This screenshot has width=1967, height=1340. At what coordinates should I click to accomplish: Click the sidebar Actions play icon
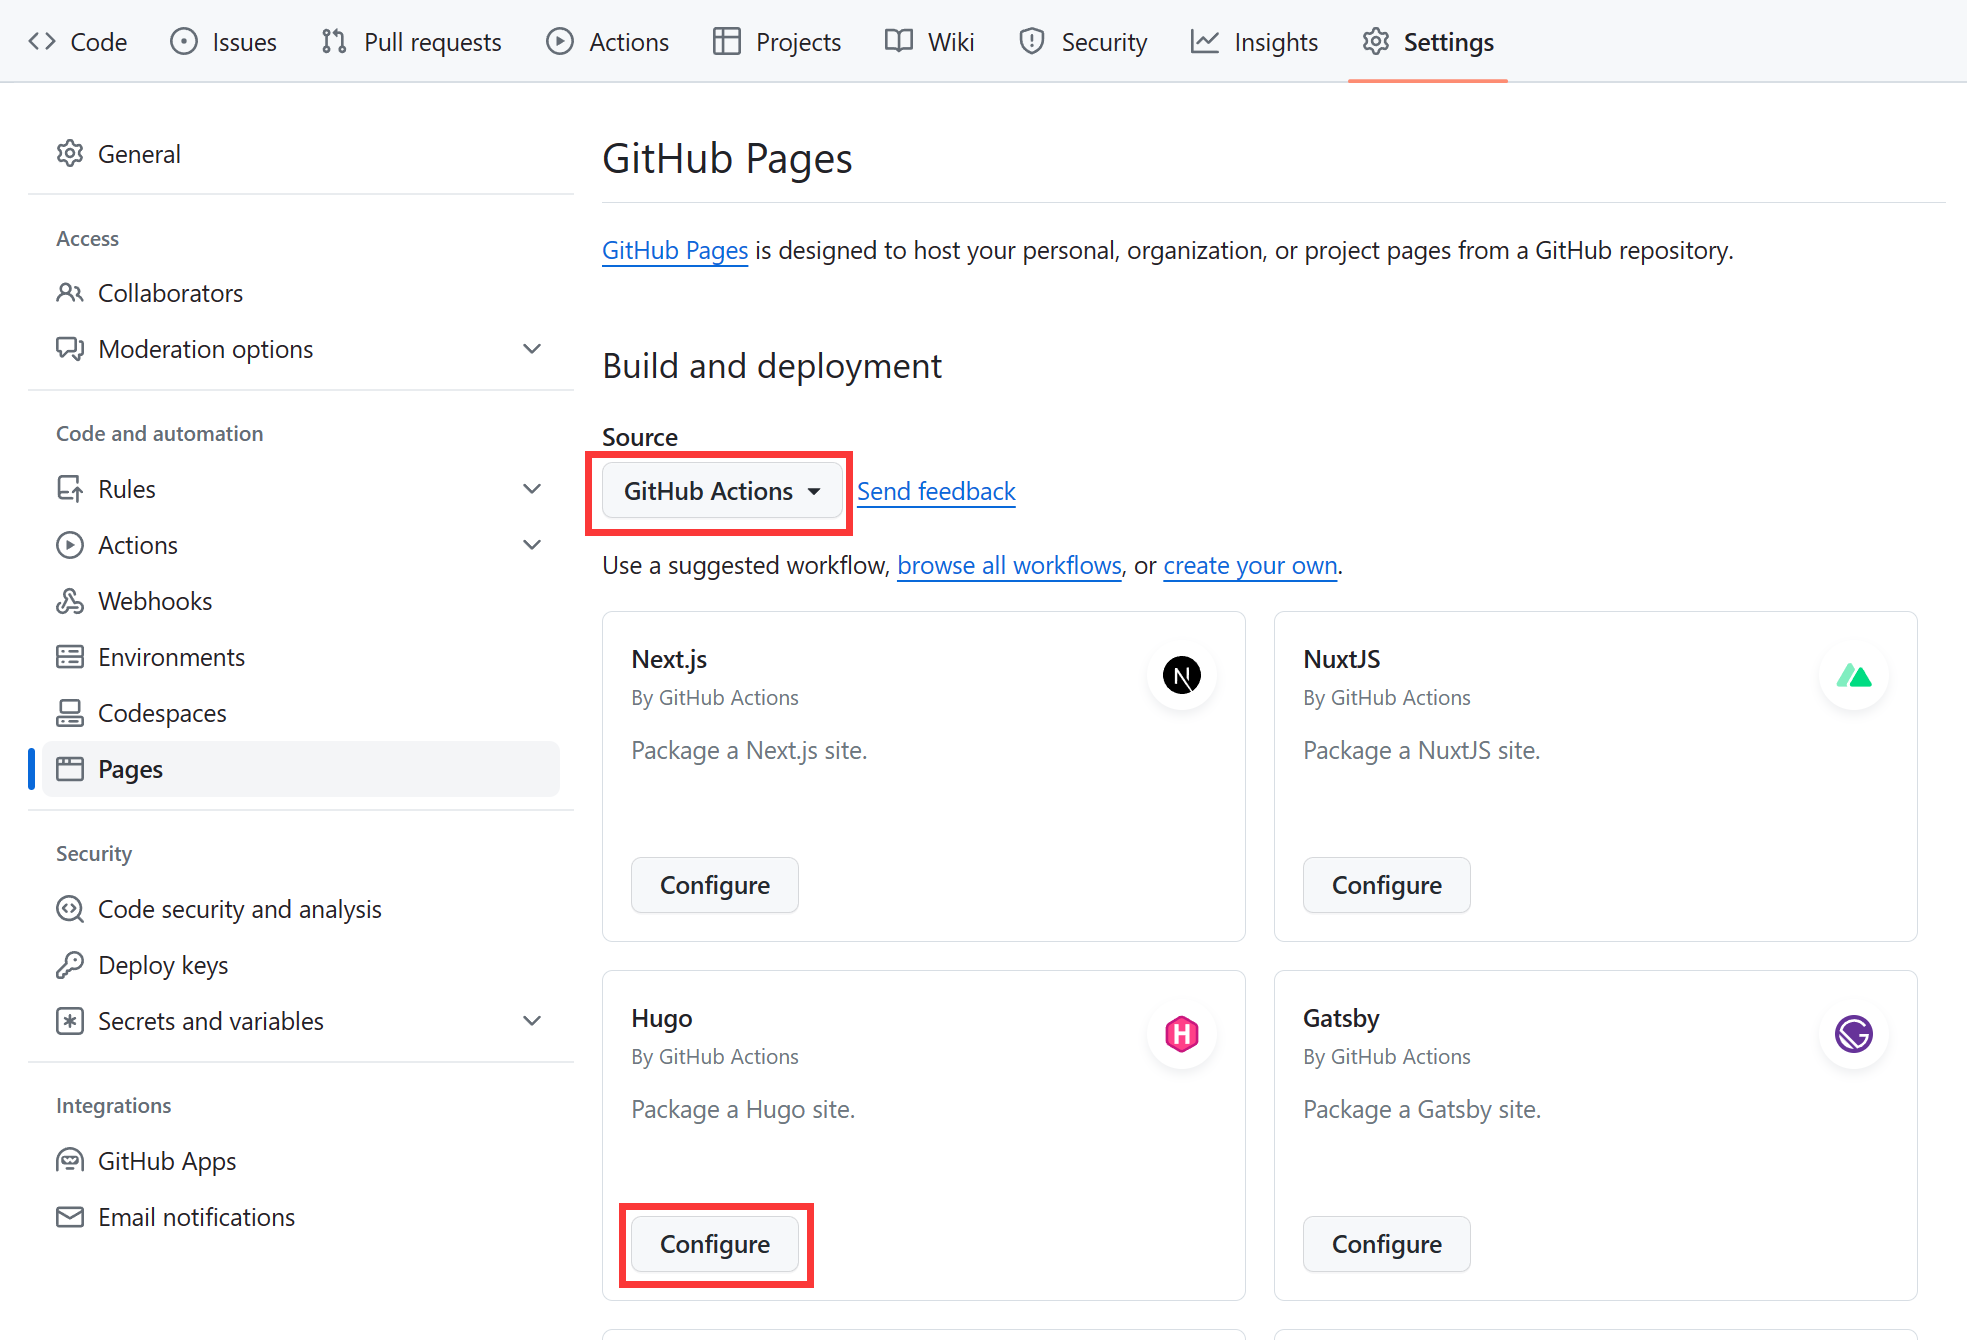pyautogui.click(x=70, y=545)
